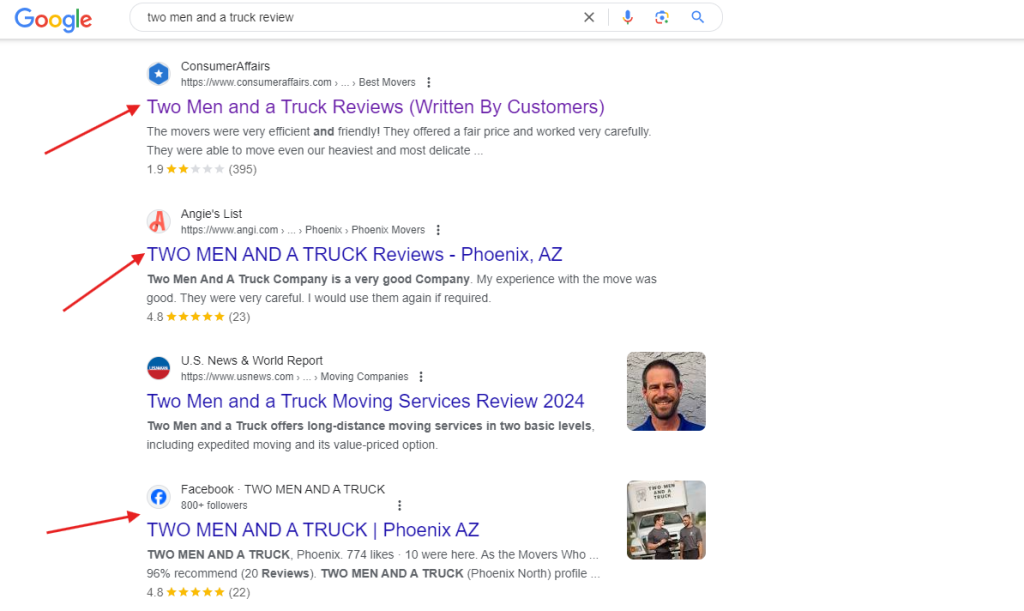Image resolution: width=1024 pixels, height=611 pixels.
Task: Click the ConsumerAffairs site favicon
Action: [158, 74]
